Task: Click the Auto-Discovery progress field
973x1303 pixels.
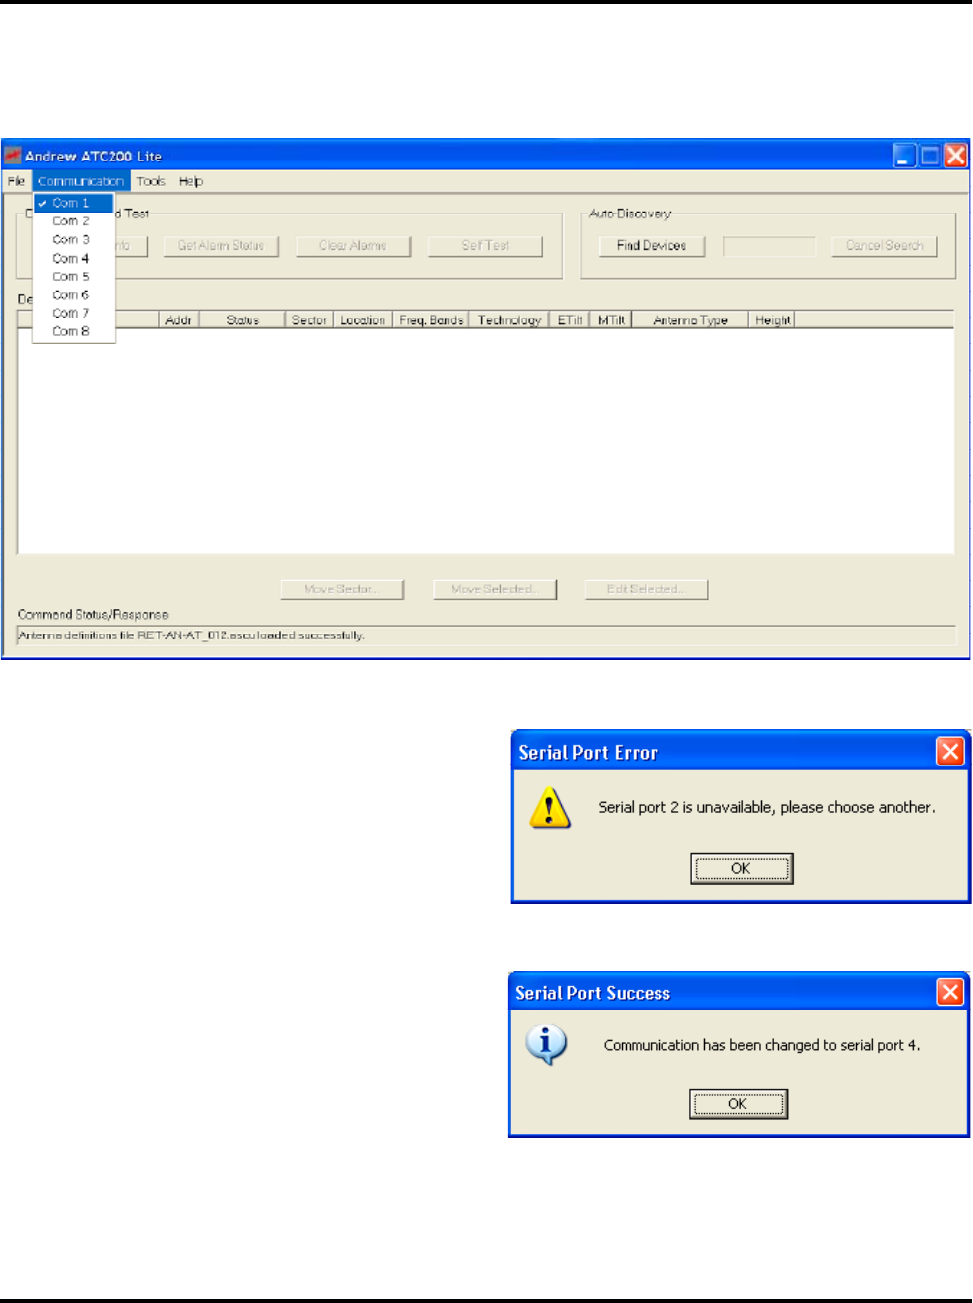Action: click(x=769, y=246)
